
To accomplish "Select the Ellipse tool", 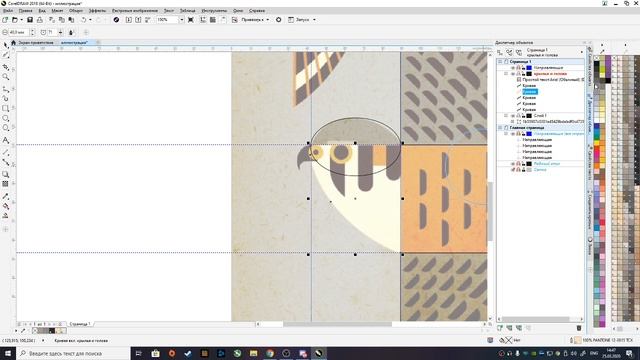I will click(5, 118).
